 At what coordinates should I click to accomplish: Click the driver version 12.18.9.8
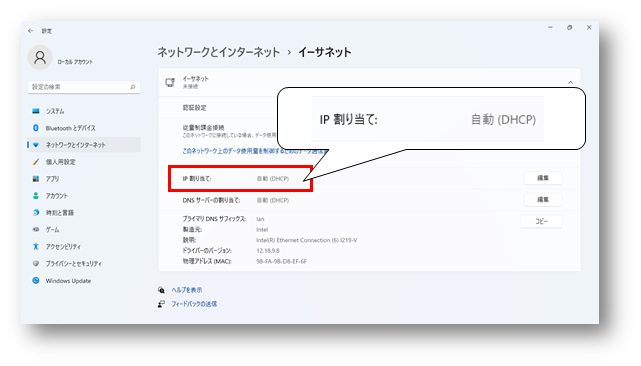coord(268,251)
